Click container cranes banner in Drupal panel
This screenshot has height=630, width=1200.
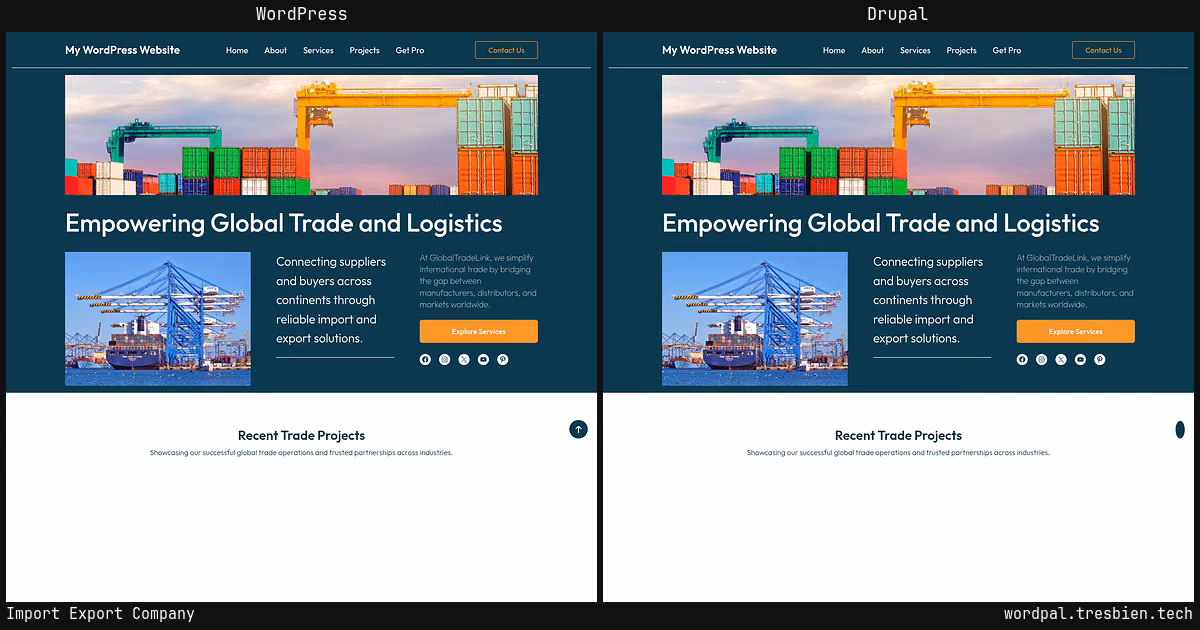[898, 135]
